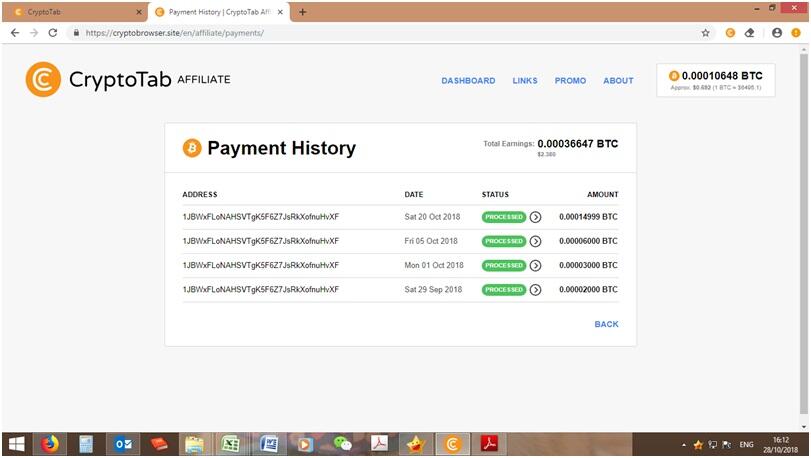
Task: Open the LINKS page
Action: coord(524,81)
